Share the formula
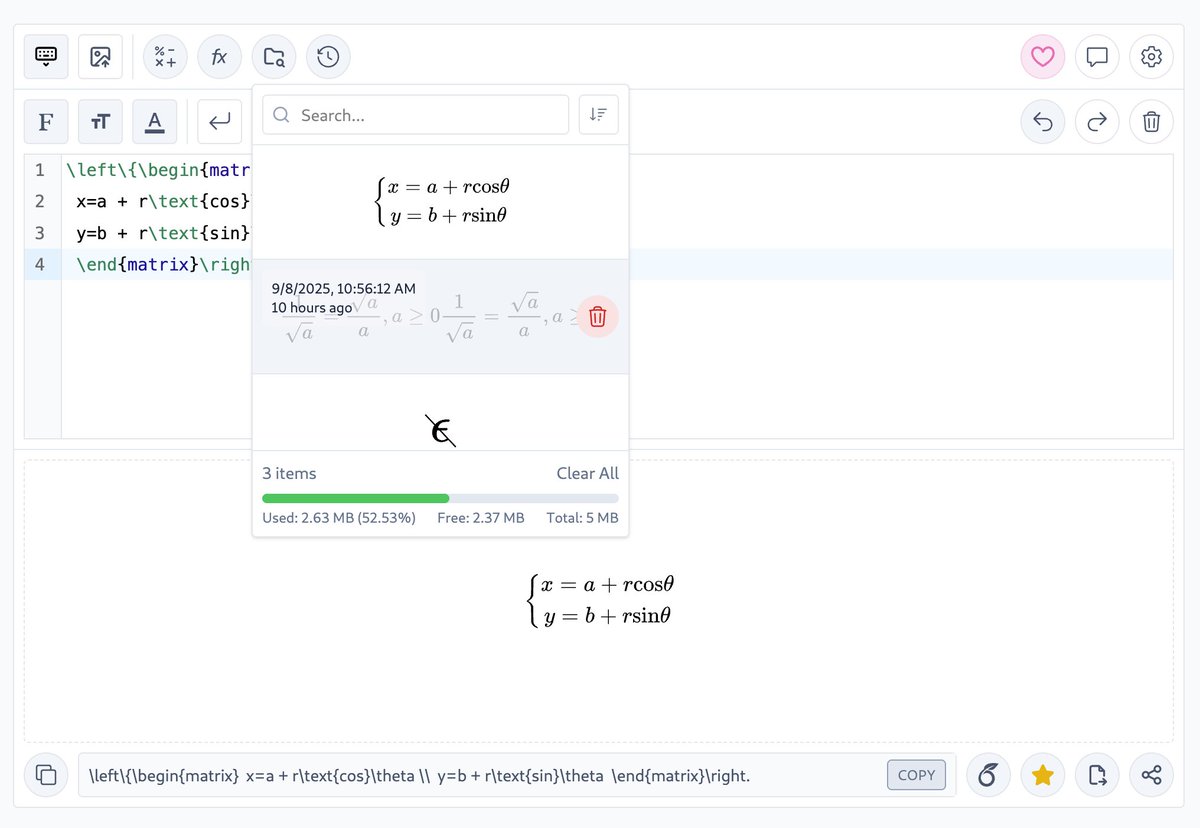Viewport: 1200px width, 828px height. [1151, 775]
